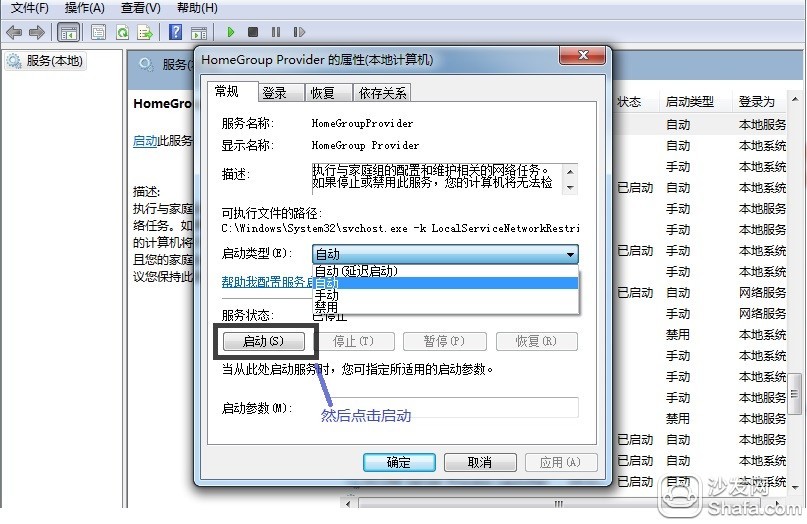
Task: Click the properties sheet toolbar icon
Action: pos(98,32)
